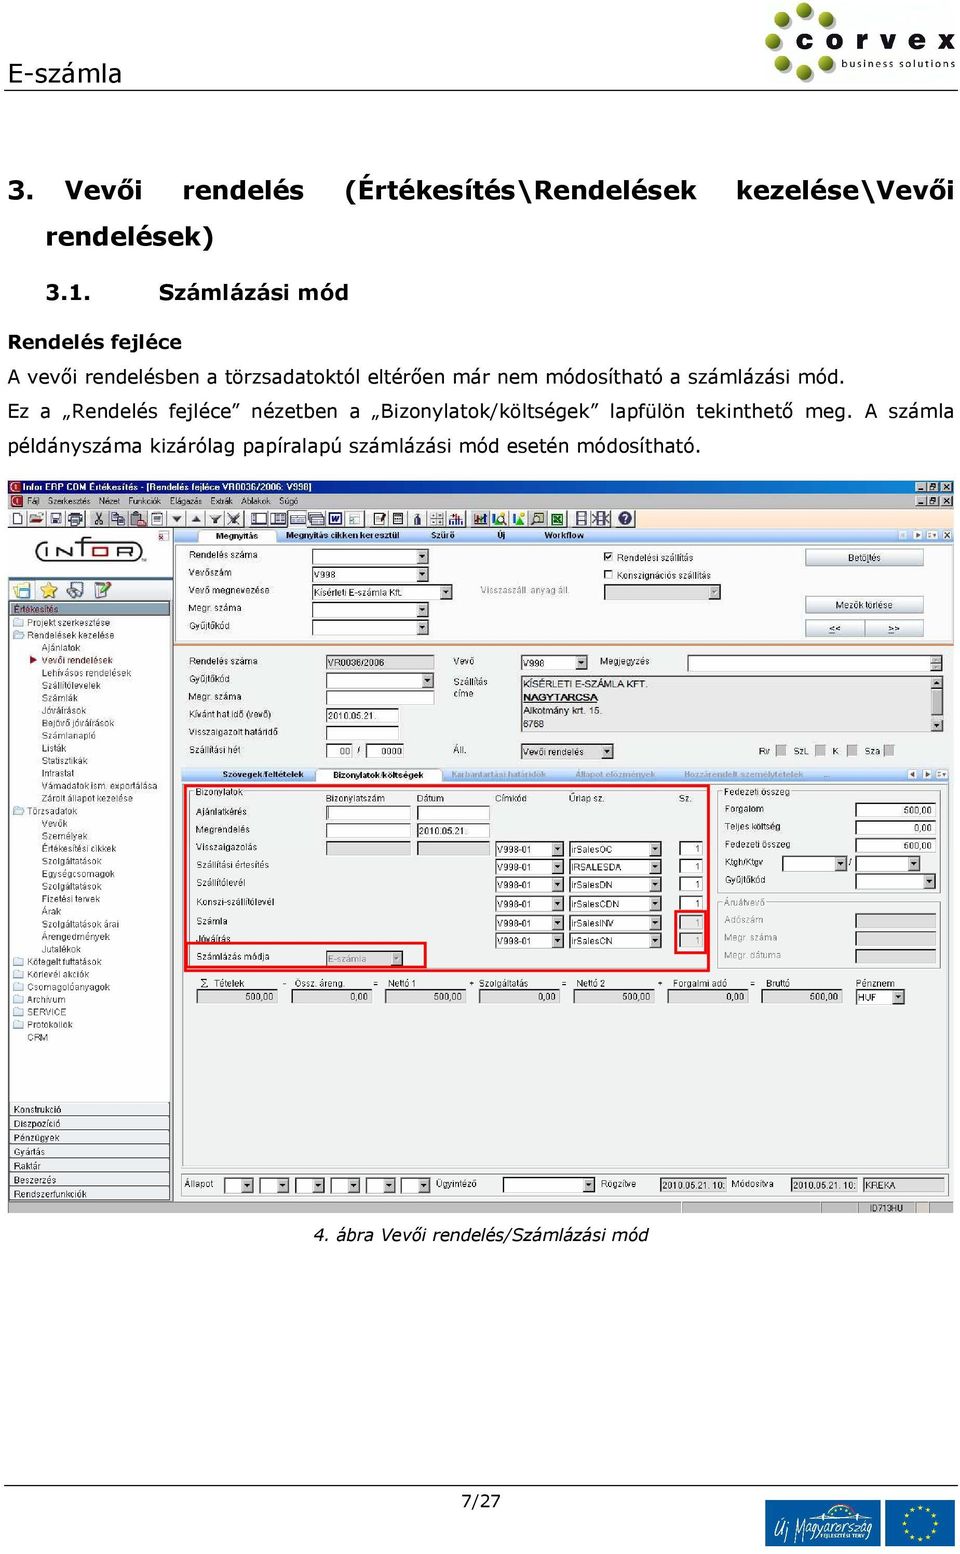Screen dimensions: 960x1554
Task: Toggle the K checkbox
Action: tap(850, 750)
